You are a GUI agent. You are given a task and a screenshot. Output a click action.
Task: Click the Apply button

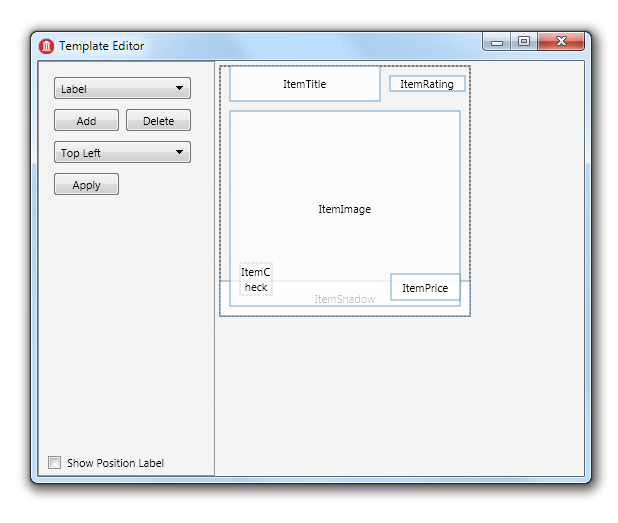pos(86,184)
